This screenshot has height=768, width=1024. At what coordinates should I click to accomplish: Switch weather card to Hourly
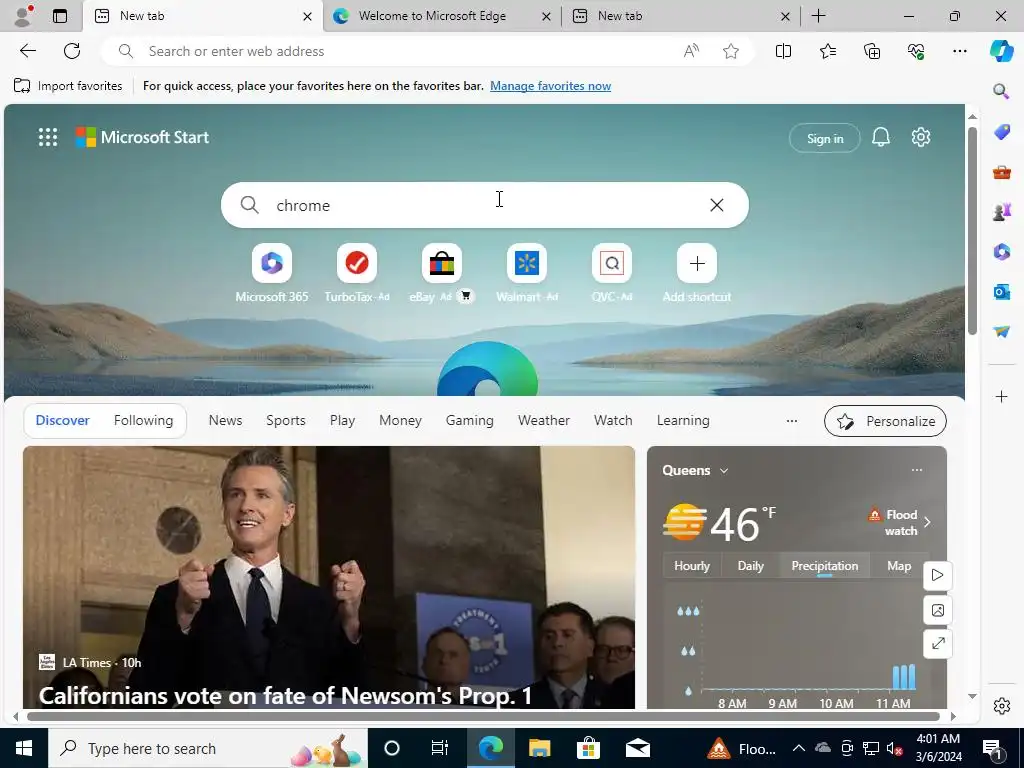[x=692, y=566]
